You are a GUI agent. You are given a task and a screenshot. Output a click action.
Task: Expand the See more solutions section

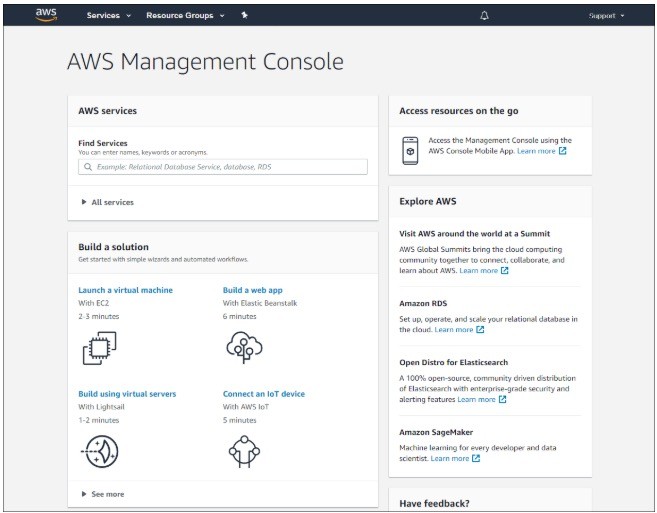pos(103,494)
